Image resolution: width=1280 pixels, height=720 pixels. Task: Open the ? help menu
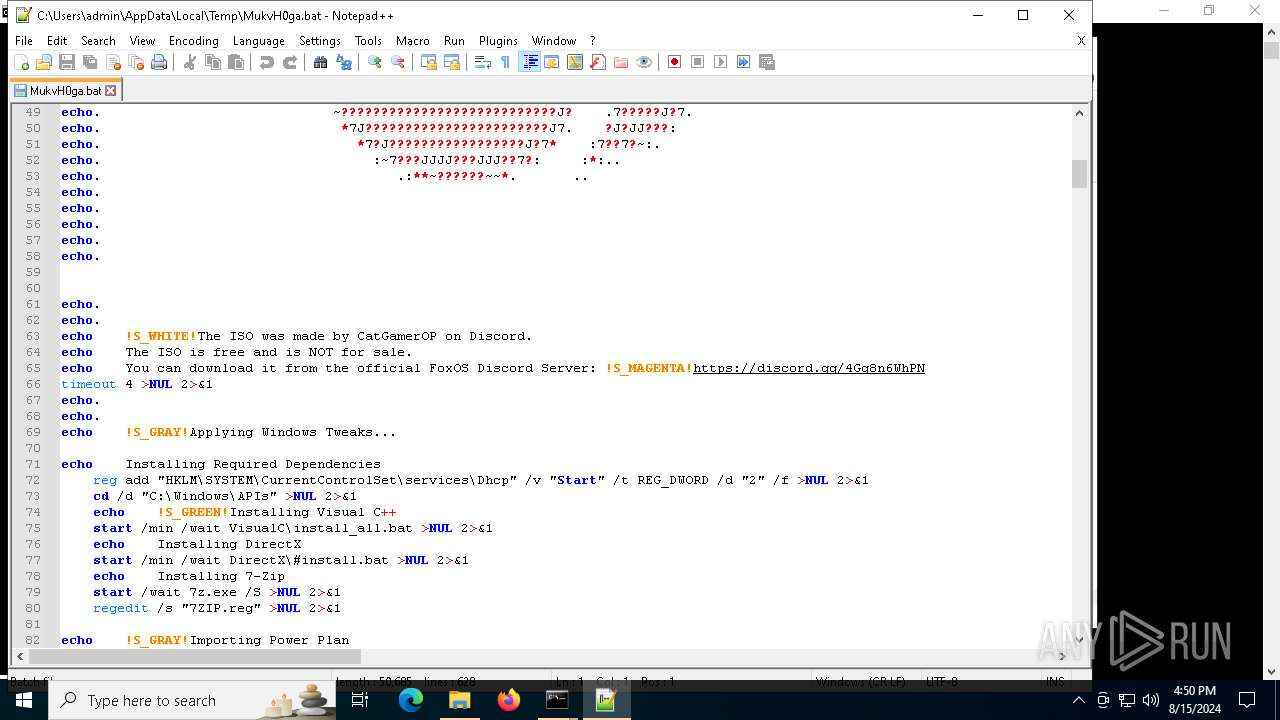593,41
